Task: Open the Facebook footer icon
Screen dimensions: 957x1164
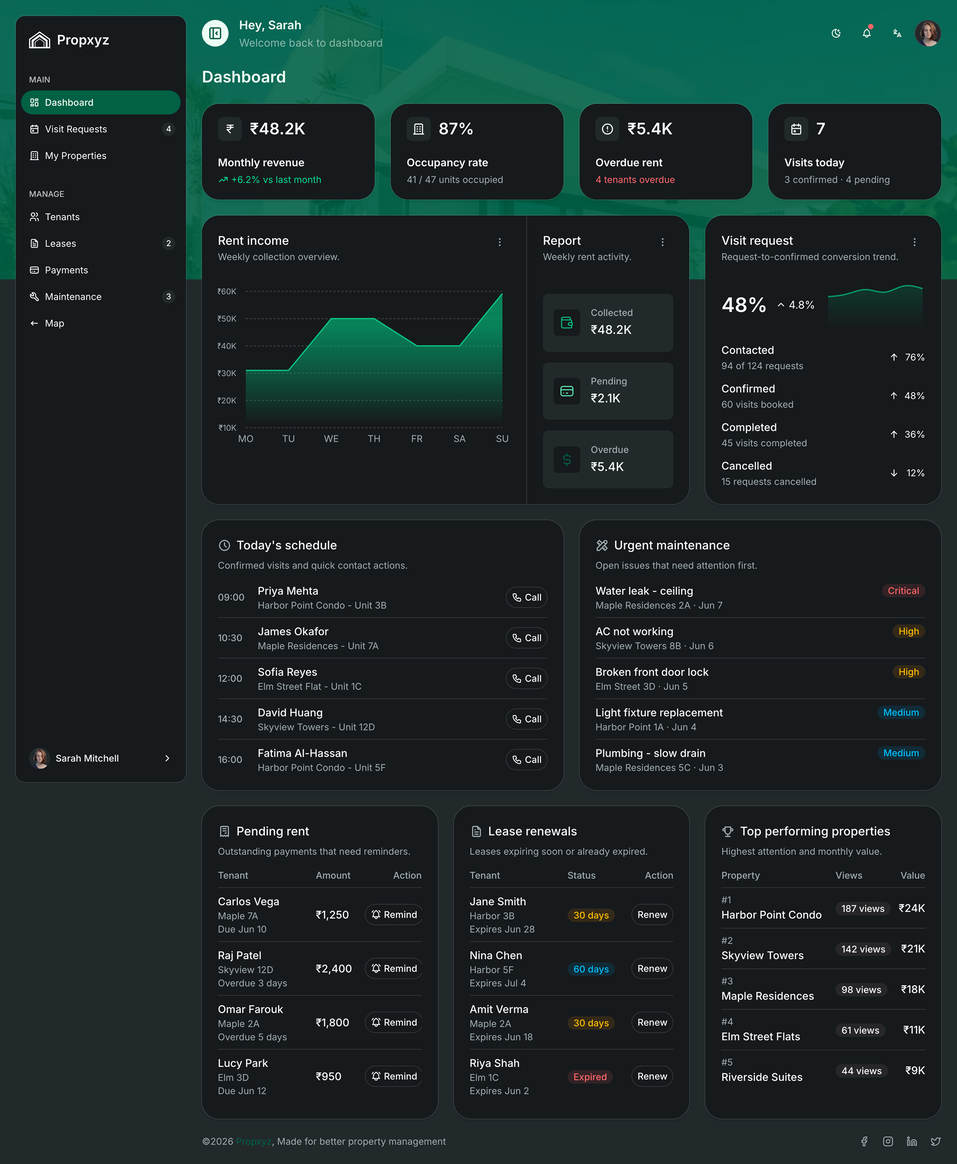Action: (x=864, y=1142)
